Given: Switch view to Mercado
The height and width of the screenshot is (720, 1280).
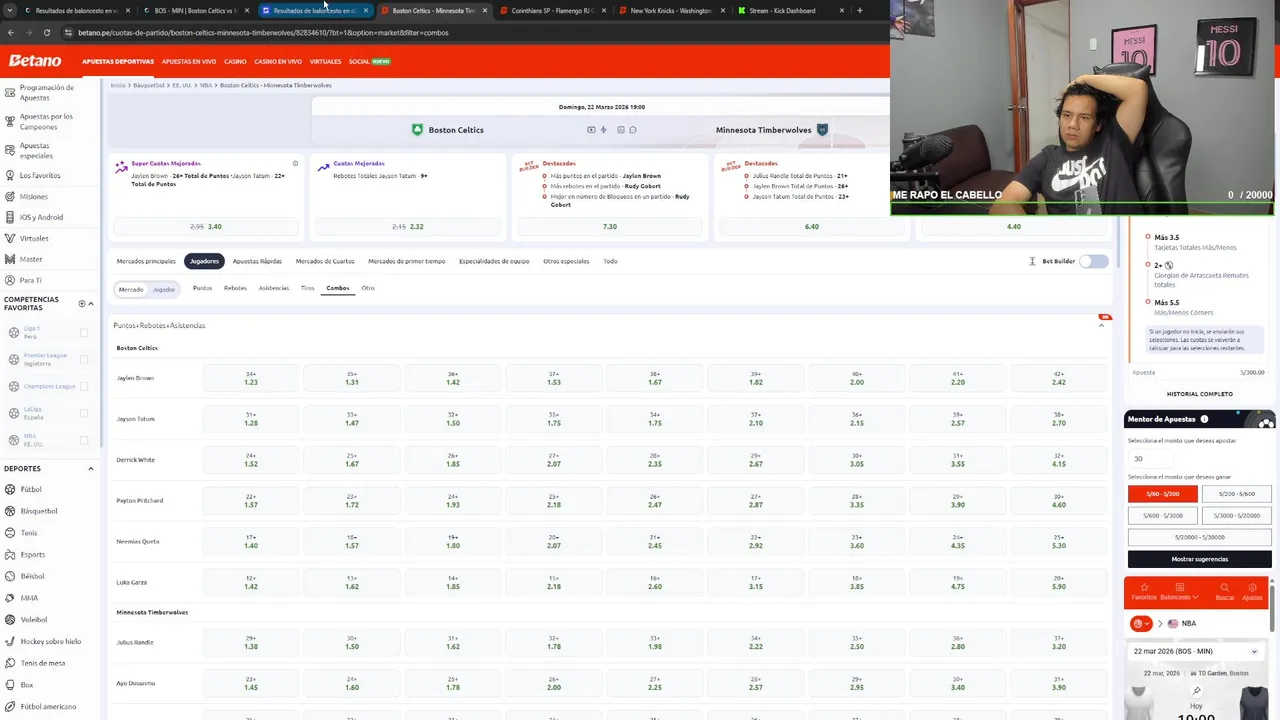Looking at the screenshot, I should (131, 289).
